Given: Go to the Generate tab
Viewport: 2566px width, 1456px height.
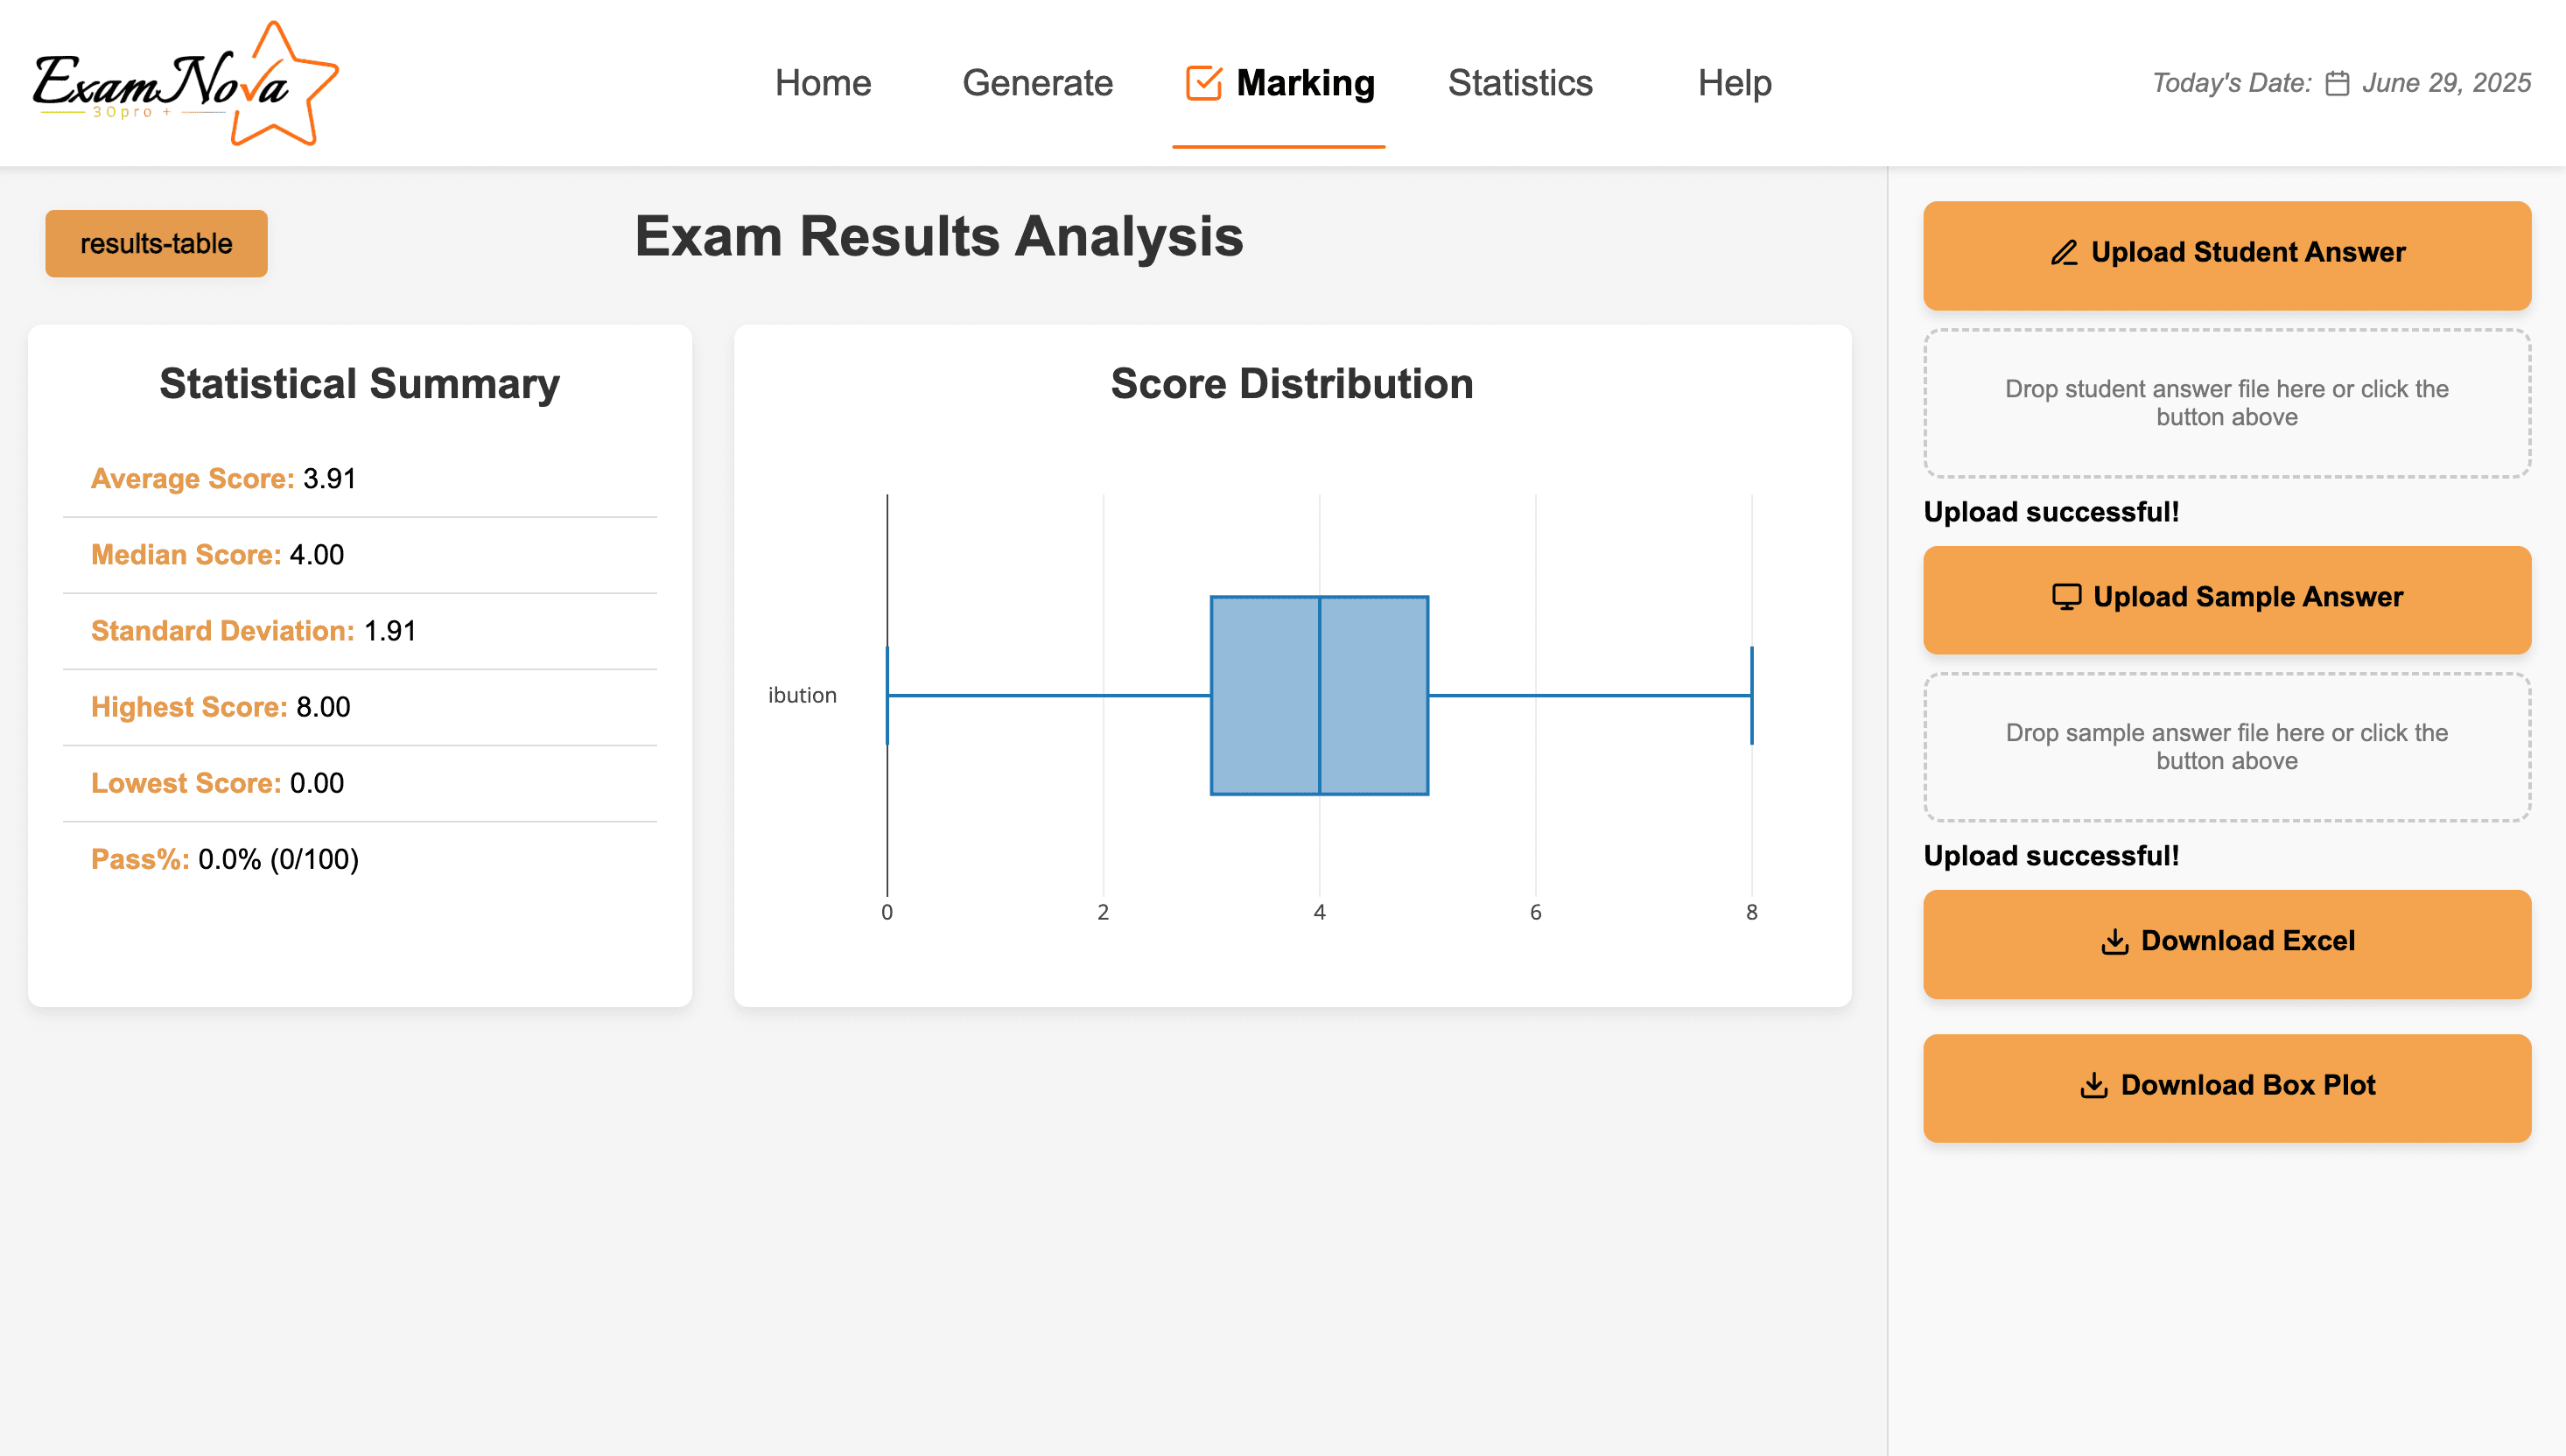Looking at the screenshot, I should point(1037,83).
